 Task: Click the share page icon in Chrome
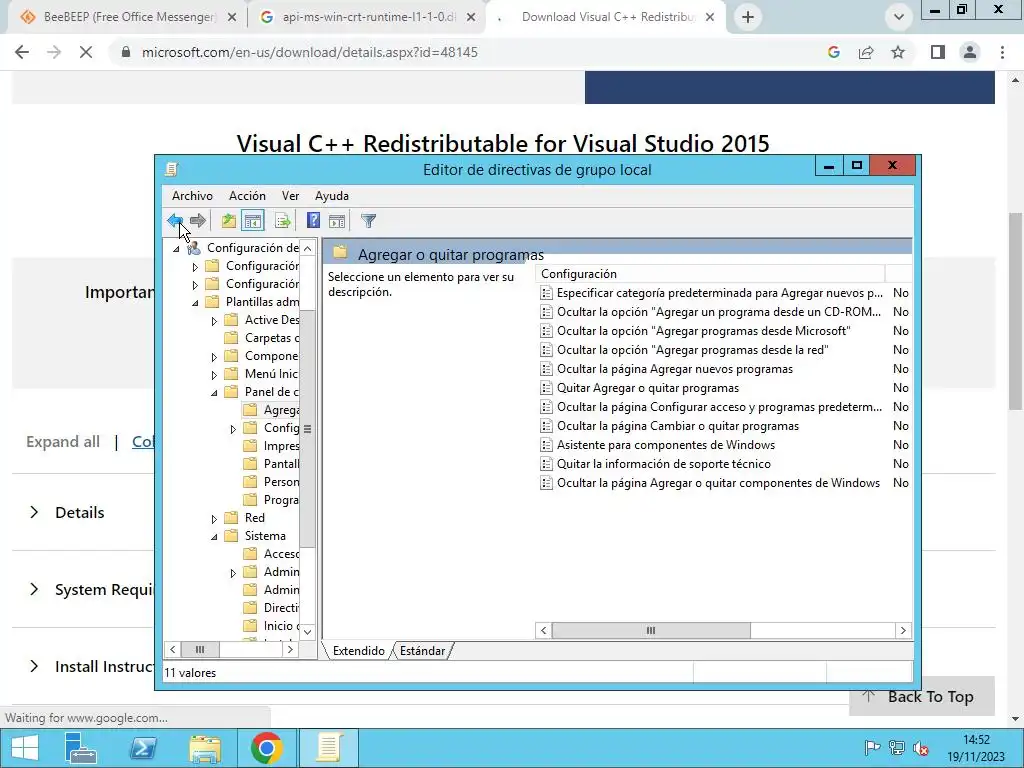(x=866, y=52)
